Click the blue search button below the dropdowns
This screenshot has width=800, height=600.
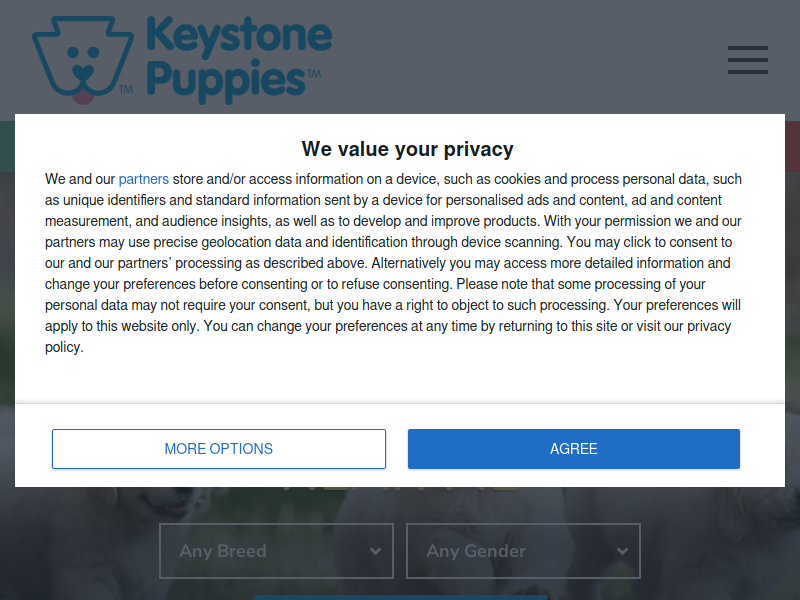401,597
